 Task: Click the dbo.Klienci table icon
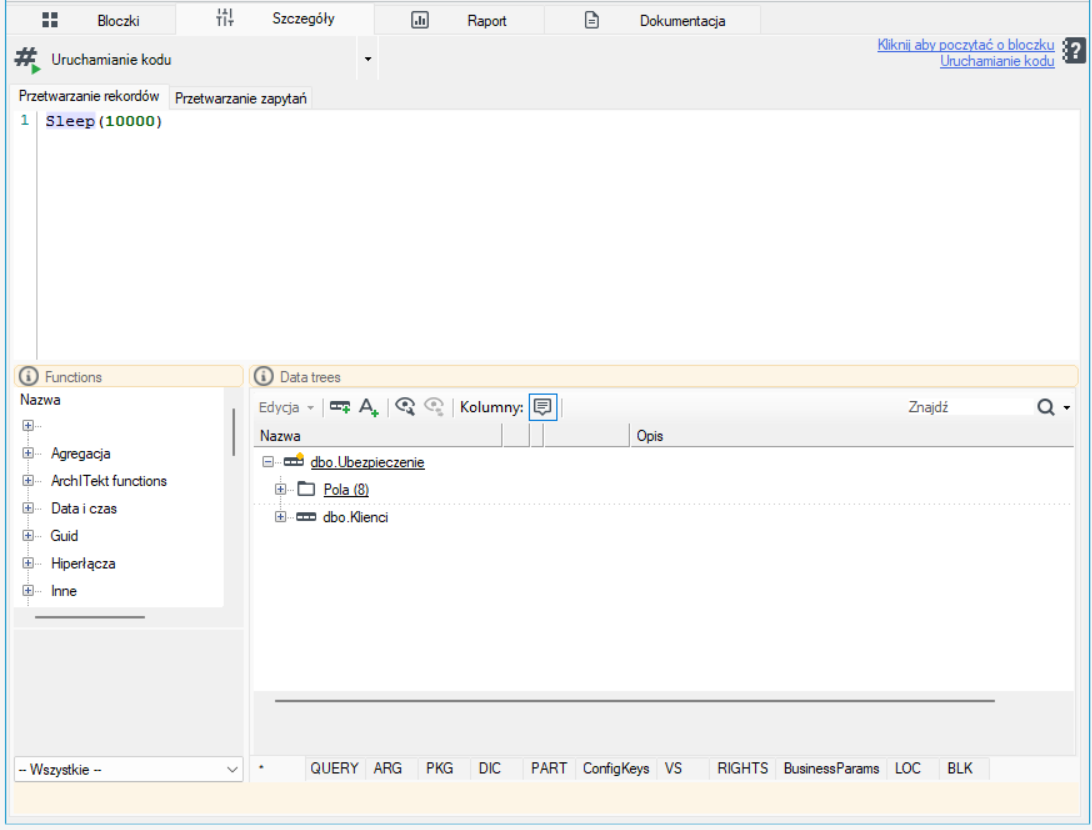click(306, 517)
